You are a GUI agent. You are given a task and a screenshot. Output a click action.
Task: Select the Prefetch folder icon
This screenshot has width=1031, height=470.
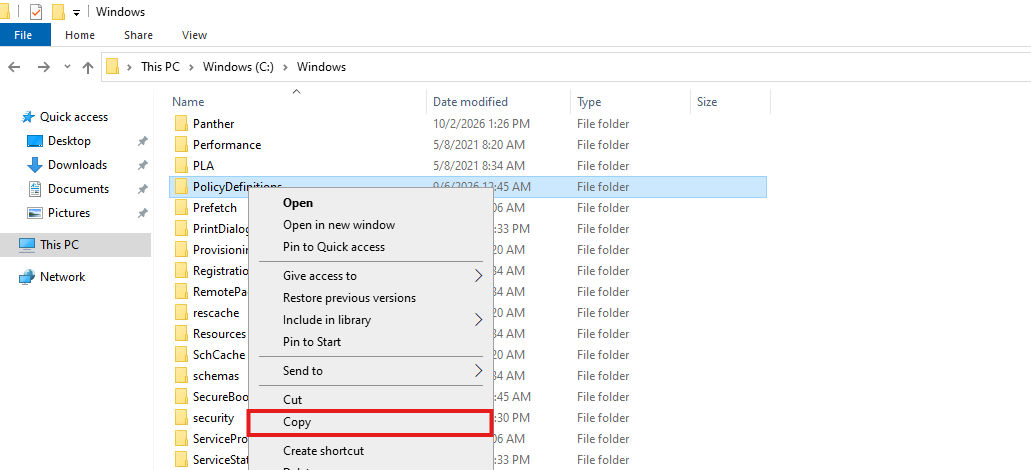click(181, 208)
